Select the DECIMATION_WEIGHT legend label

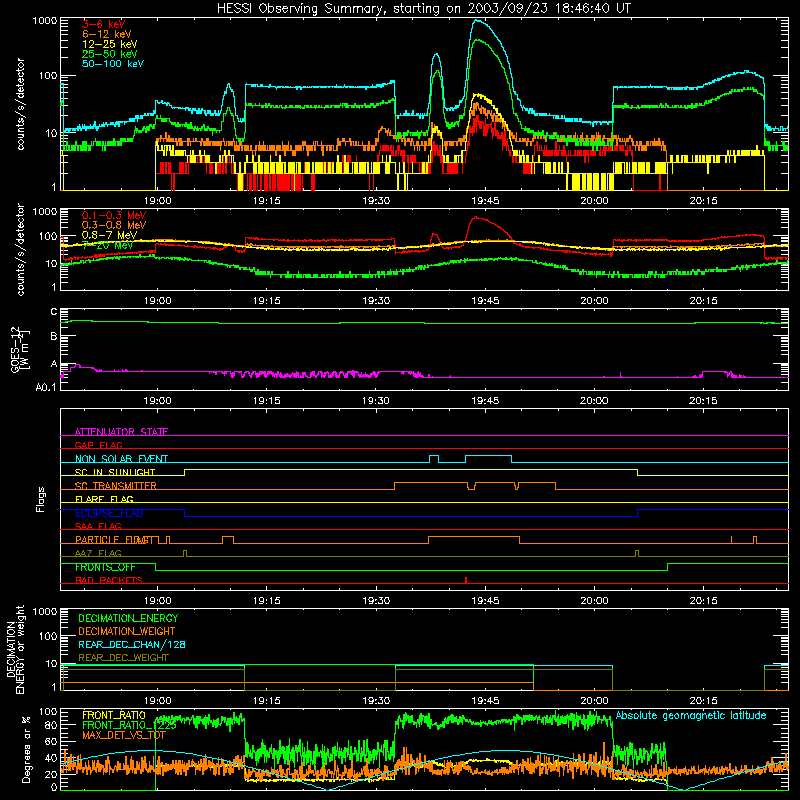127,631
